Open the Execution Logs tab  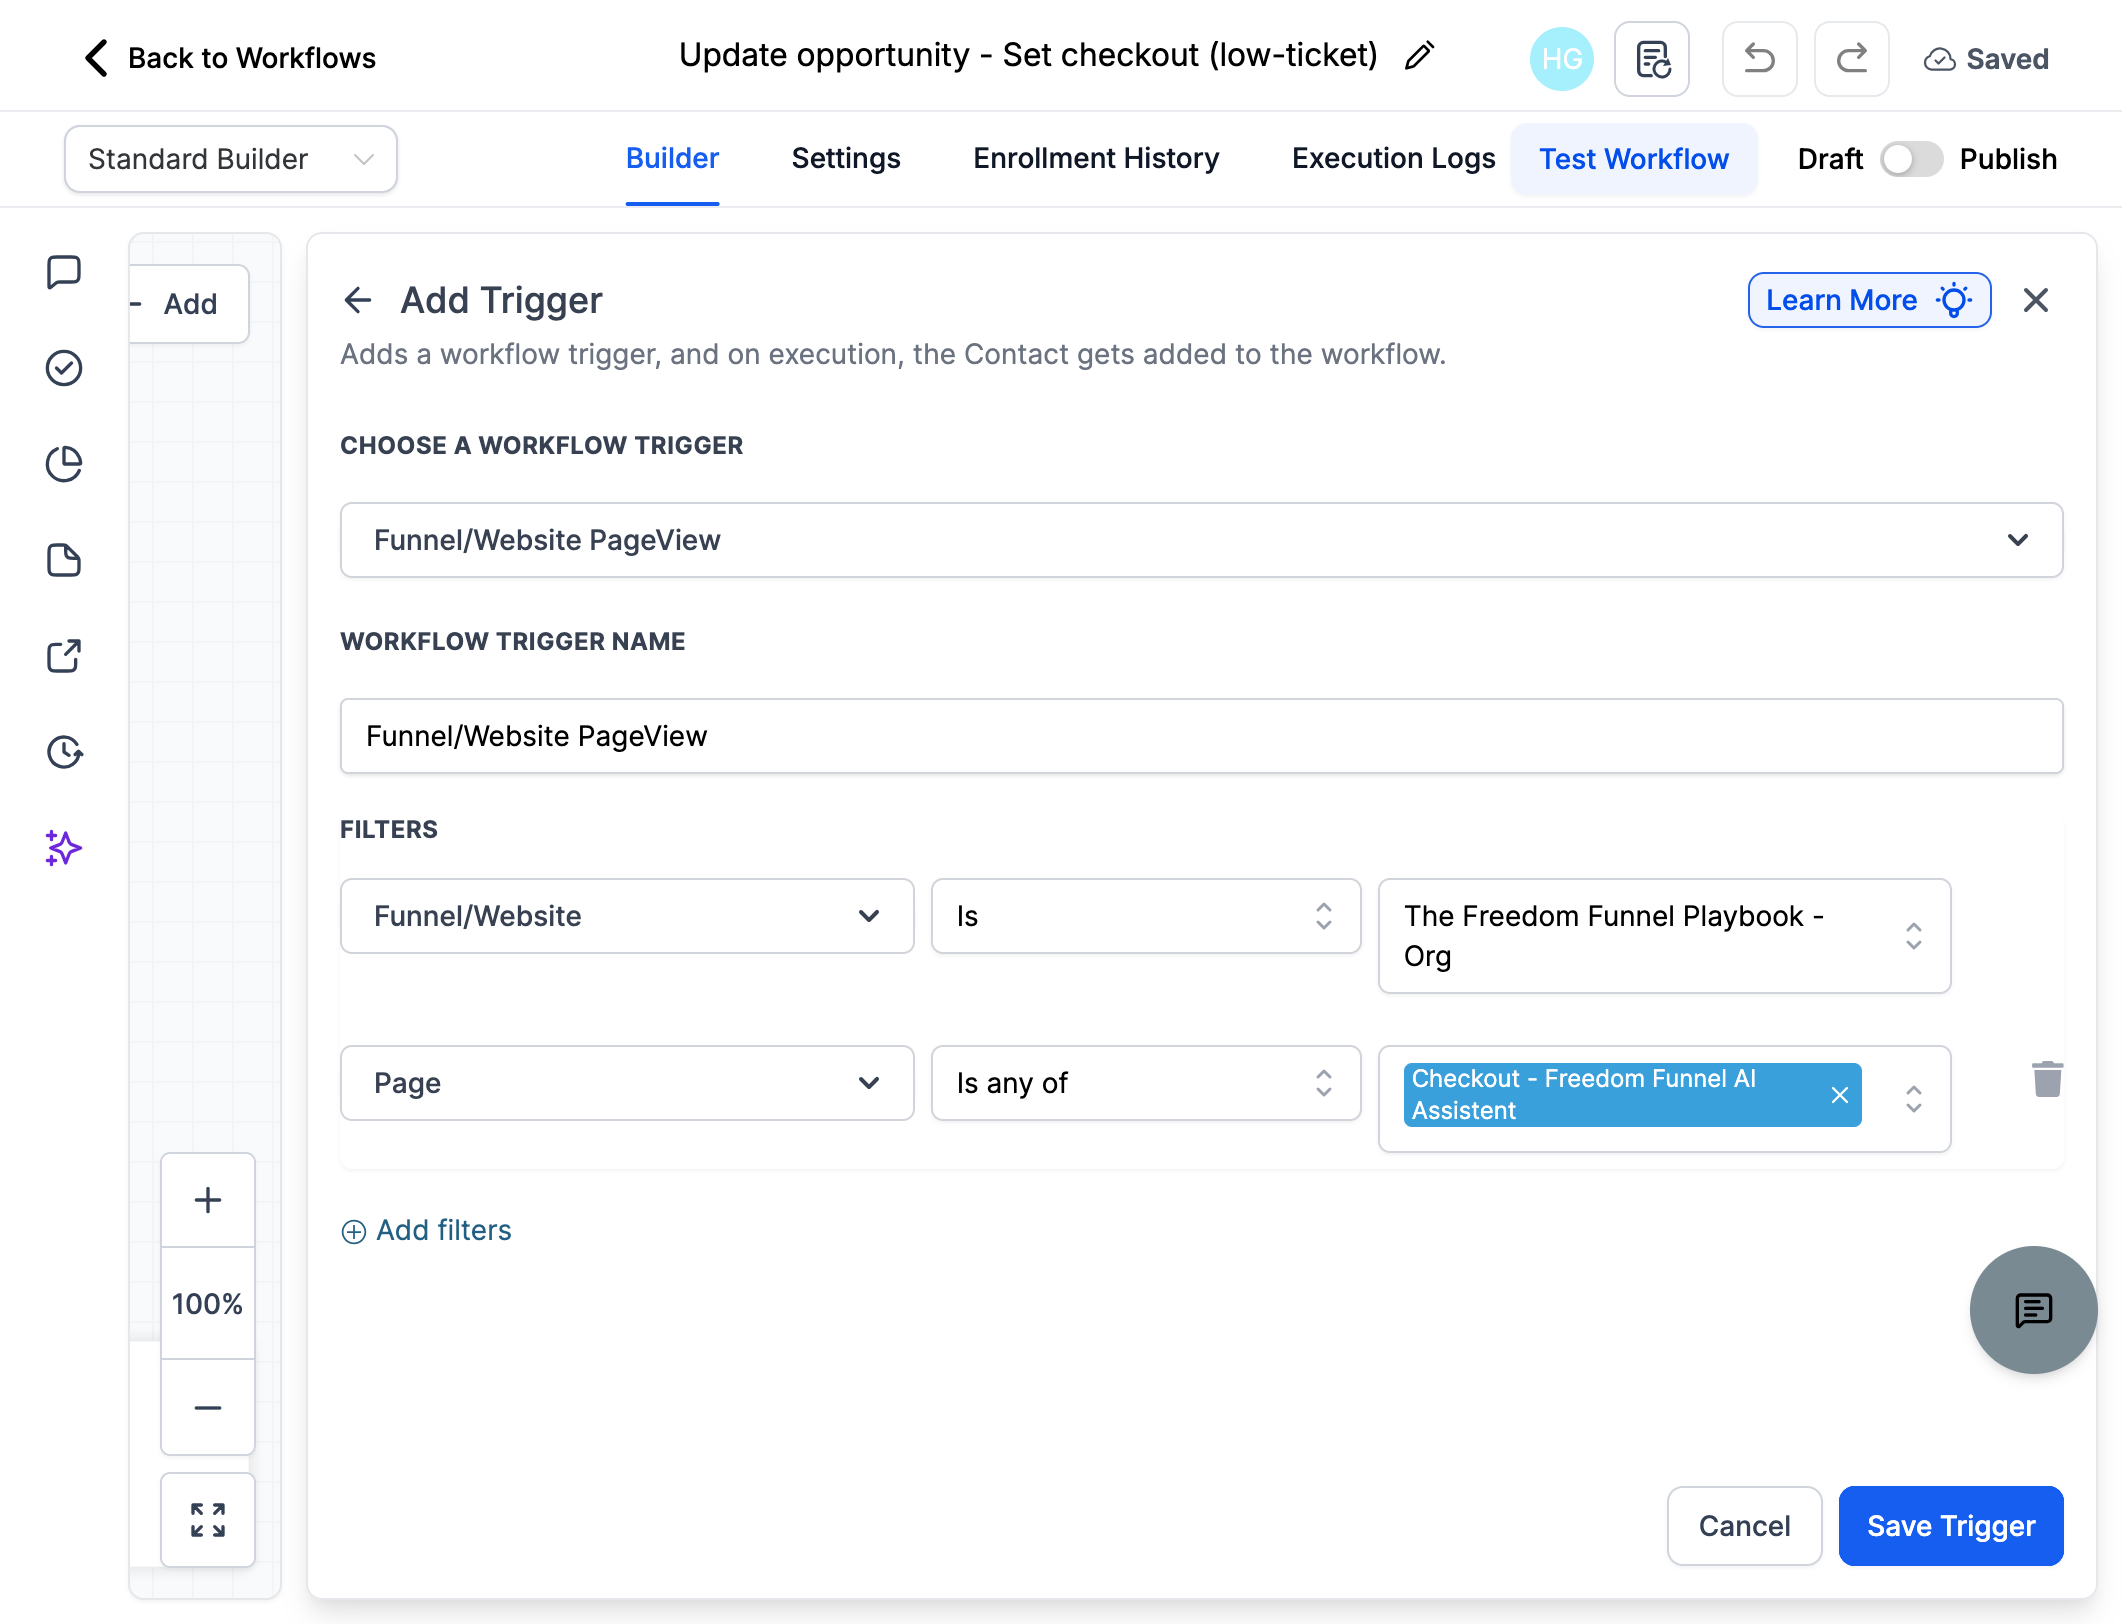point(1393,159)
